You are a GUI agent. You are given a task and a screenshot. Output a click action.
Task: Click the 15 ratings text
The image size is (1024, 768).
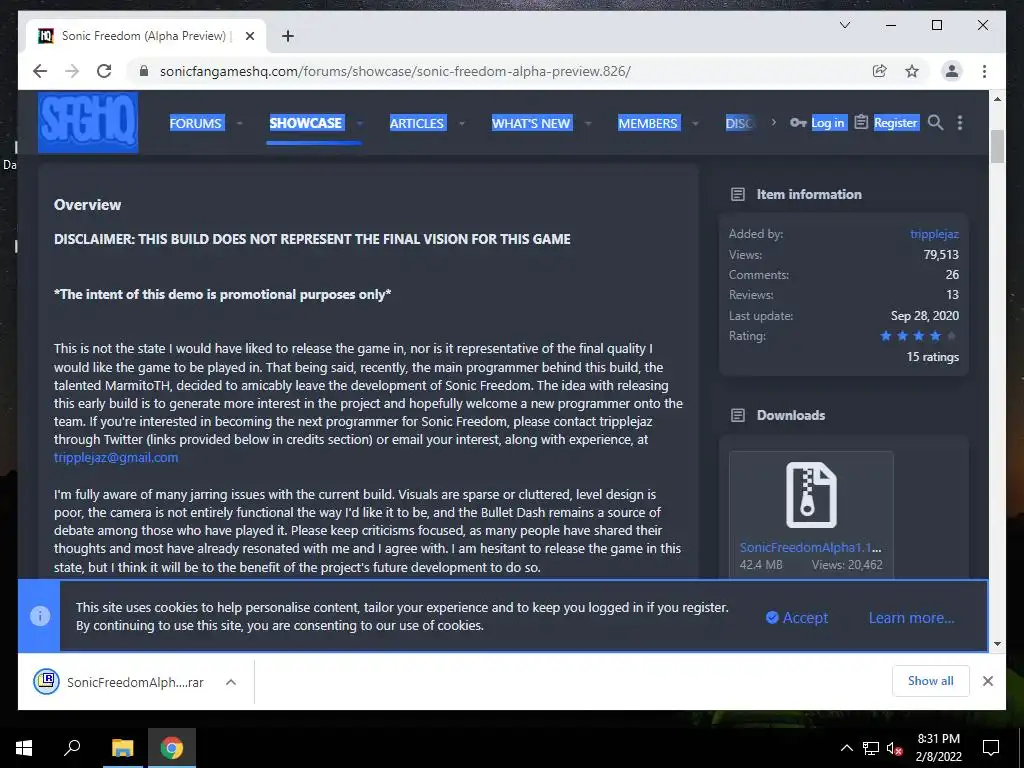coord(933,357)
